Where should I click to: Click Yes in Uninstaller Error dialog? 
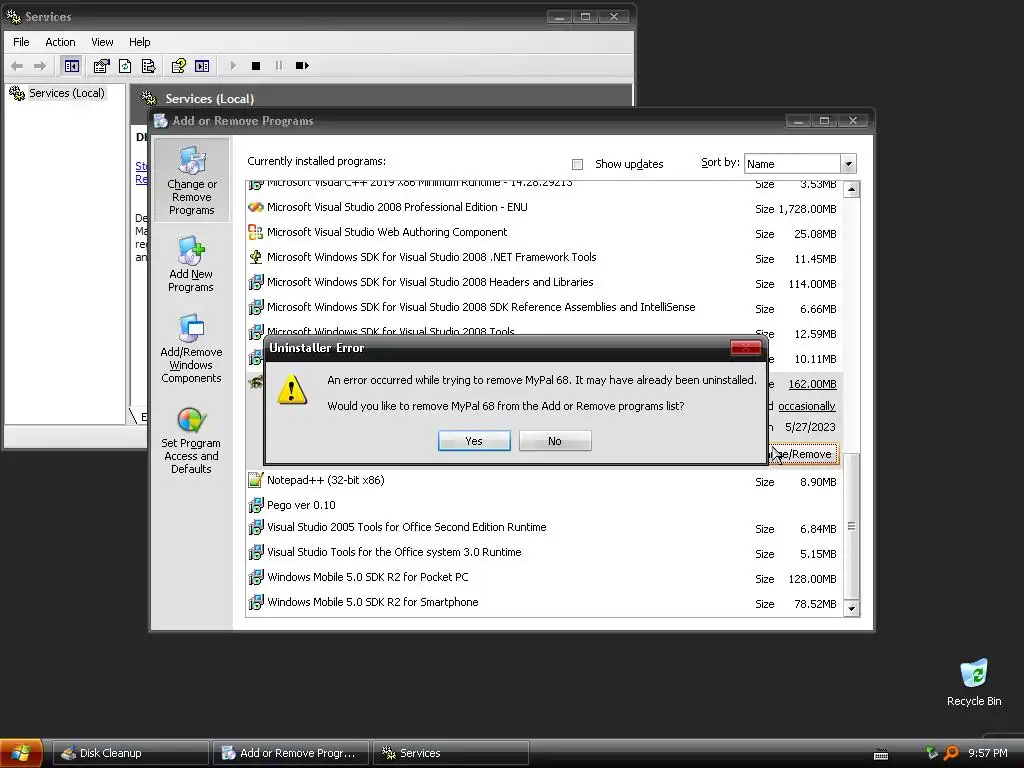(474, 441)
